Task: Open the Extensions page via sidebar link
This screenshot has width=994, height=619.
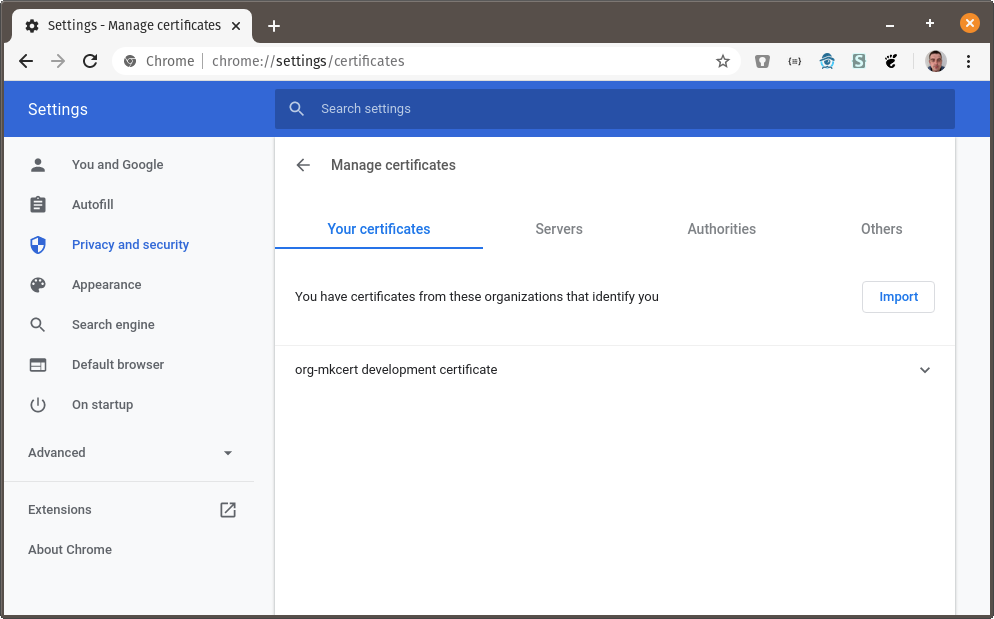Action: click(x=59, y=509)
